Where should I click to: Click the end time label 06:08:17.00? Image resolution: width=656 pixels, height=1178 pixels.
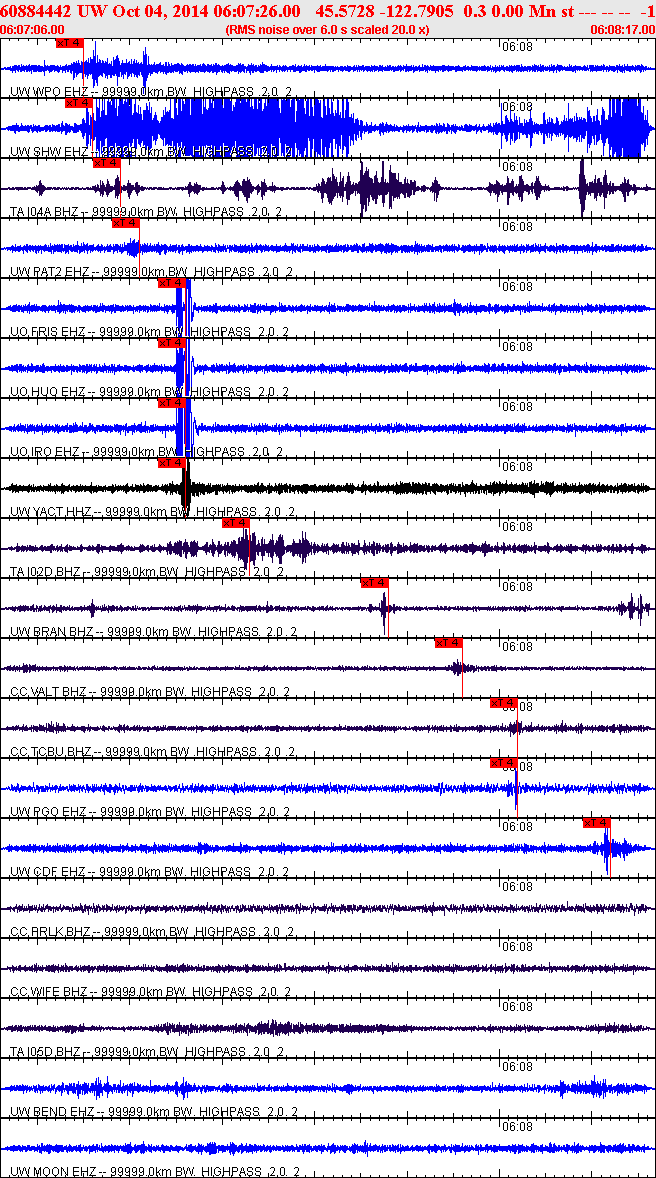click(x=622, y=29)
